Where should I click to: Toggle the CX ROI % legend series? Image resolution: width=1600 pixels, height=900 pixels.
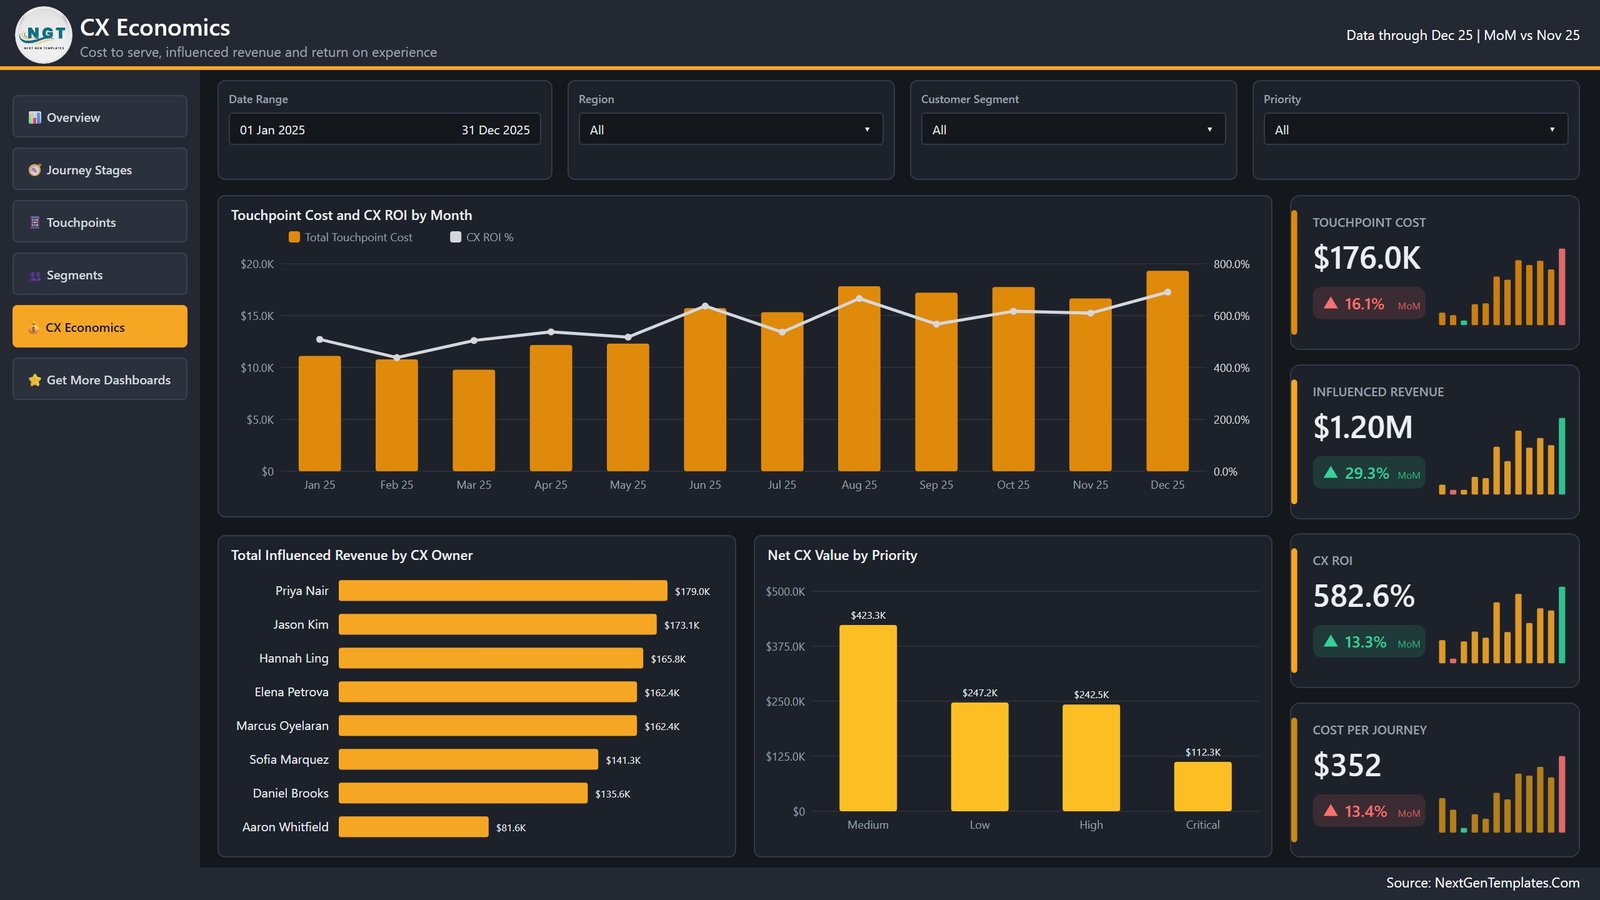pyautogui.click(x=482, y=237)
